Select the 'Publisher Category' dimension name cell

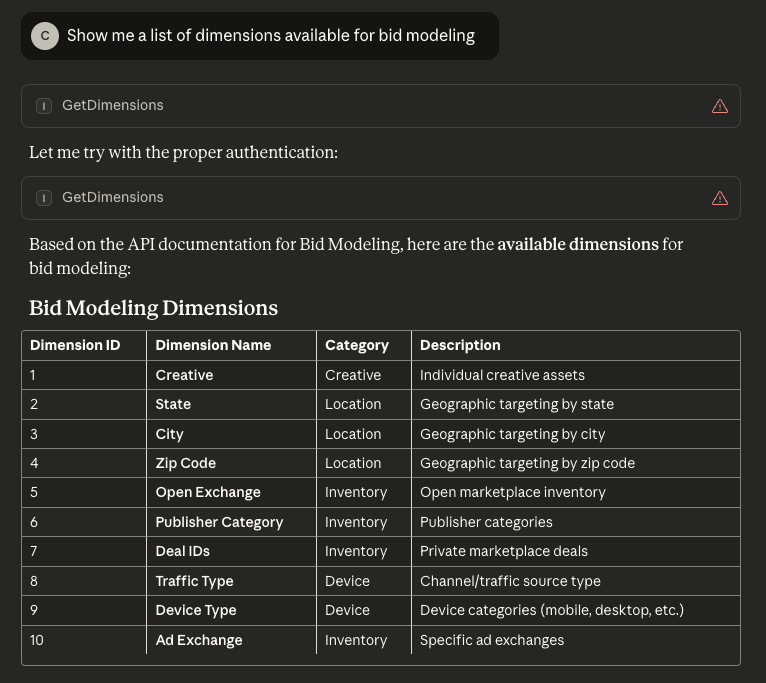[232, 522]
